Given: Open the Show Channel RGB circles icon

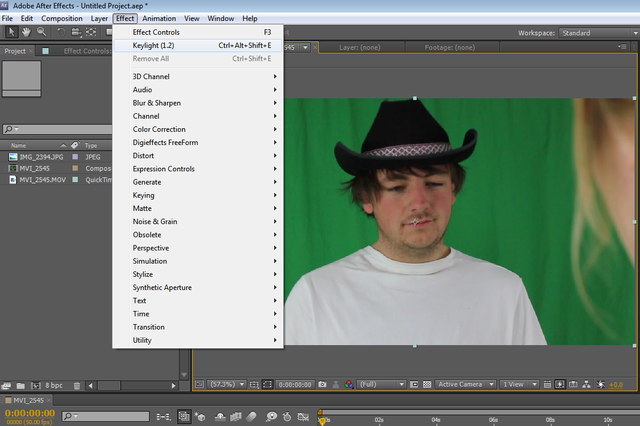Looking at the screenshot, I should point(349,384).
